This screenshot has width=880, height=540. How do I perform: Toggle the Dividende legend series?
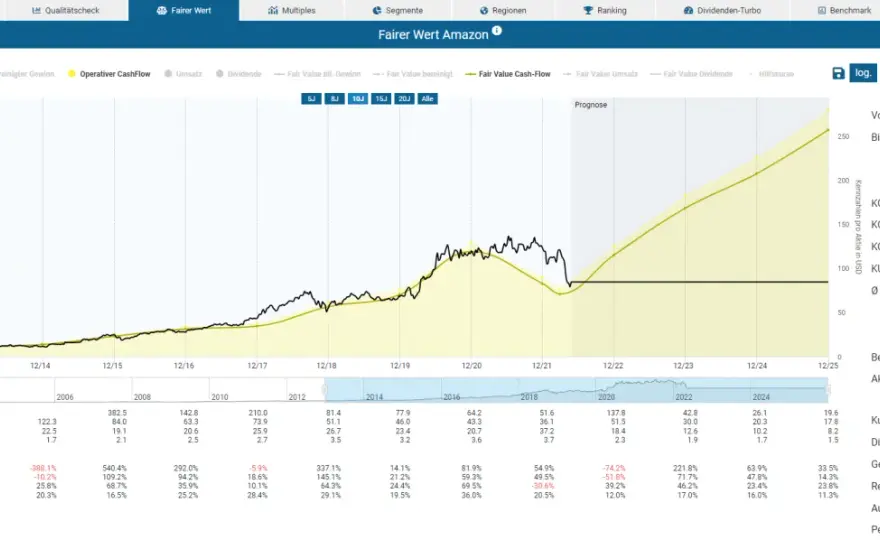tap(239, 74)
